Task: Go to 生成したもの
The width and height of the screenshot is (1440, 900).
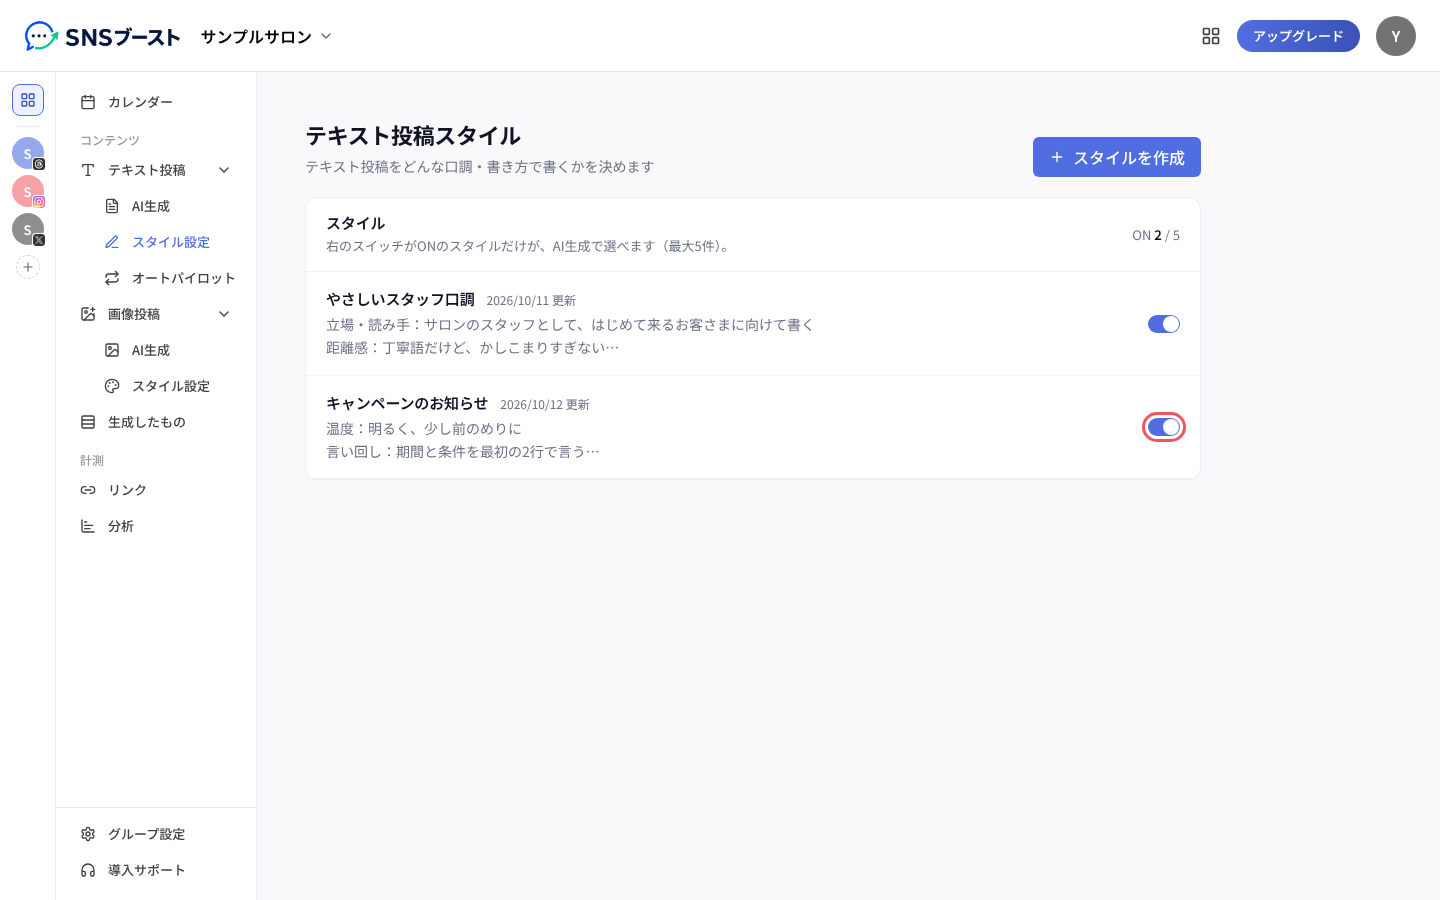Action: (156, 422)
